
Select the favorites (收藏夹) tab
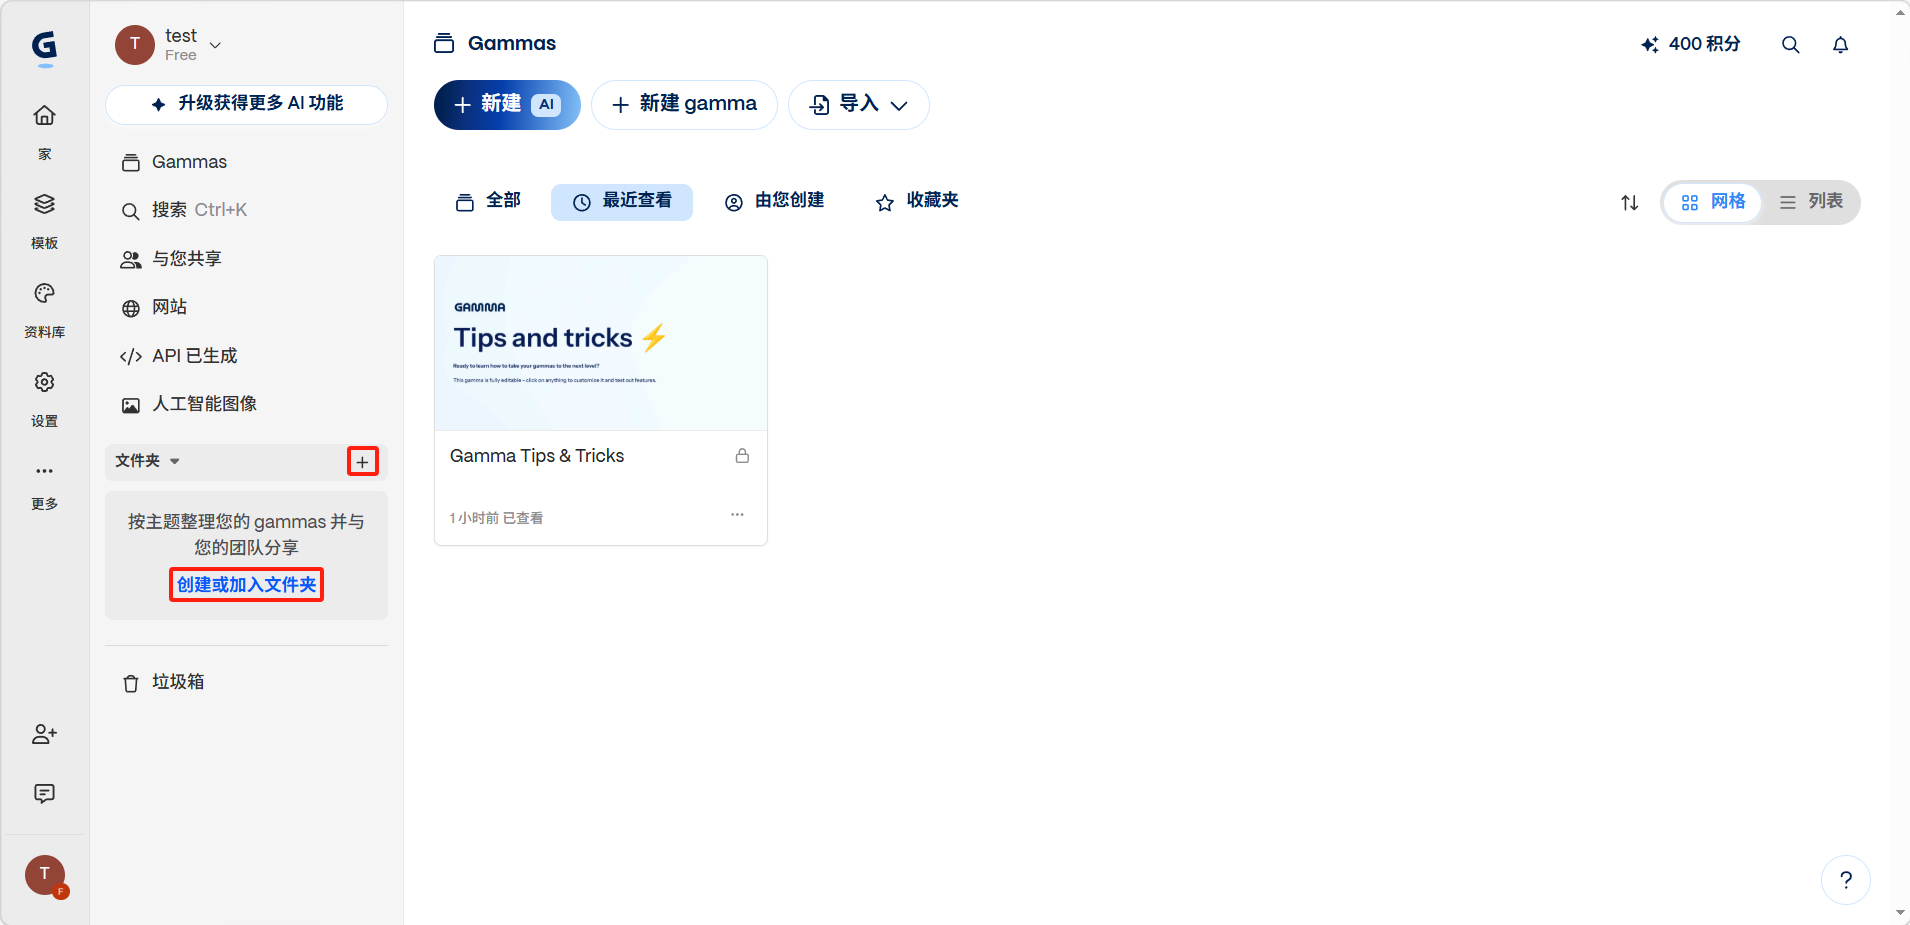coord(917,202)
